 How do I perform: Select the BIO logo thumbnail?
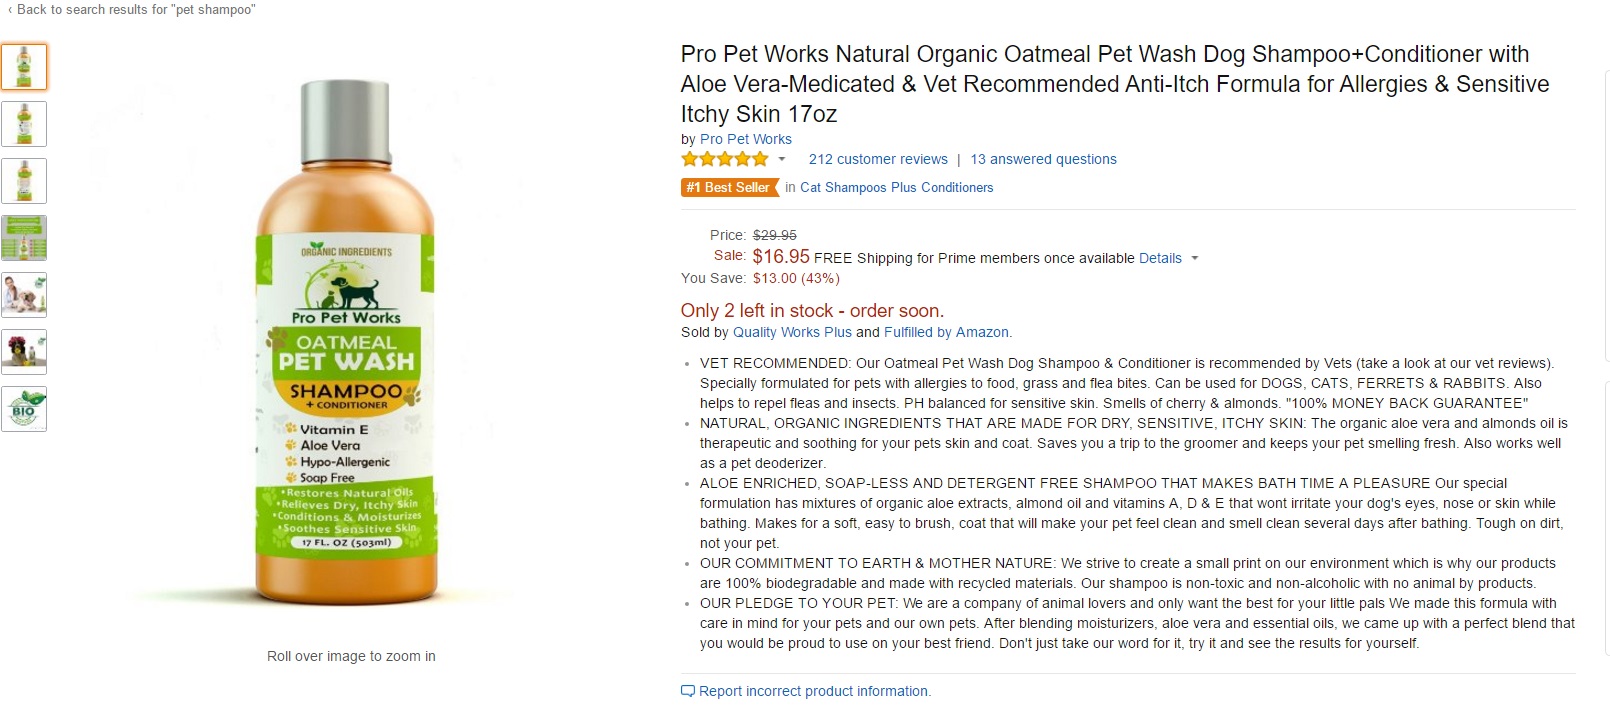pos(24,409)
